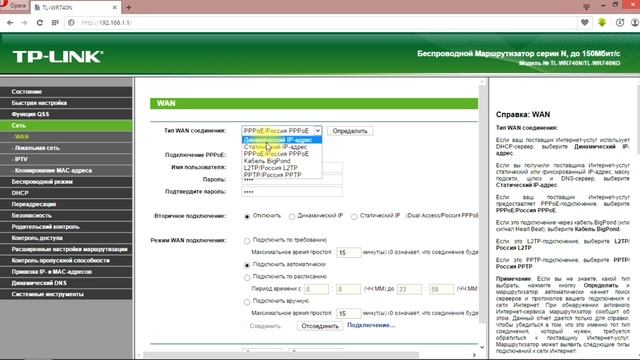Select Подключить по требованию radio

pos(247,241)
